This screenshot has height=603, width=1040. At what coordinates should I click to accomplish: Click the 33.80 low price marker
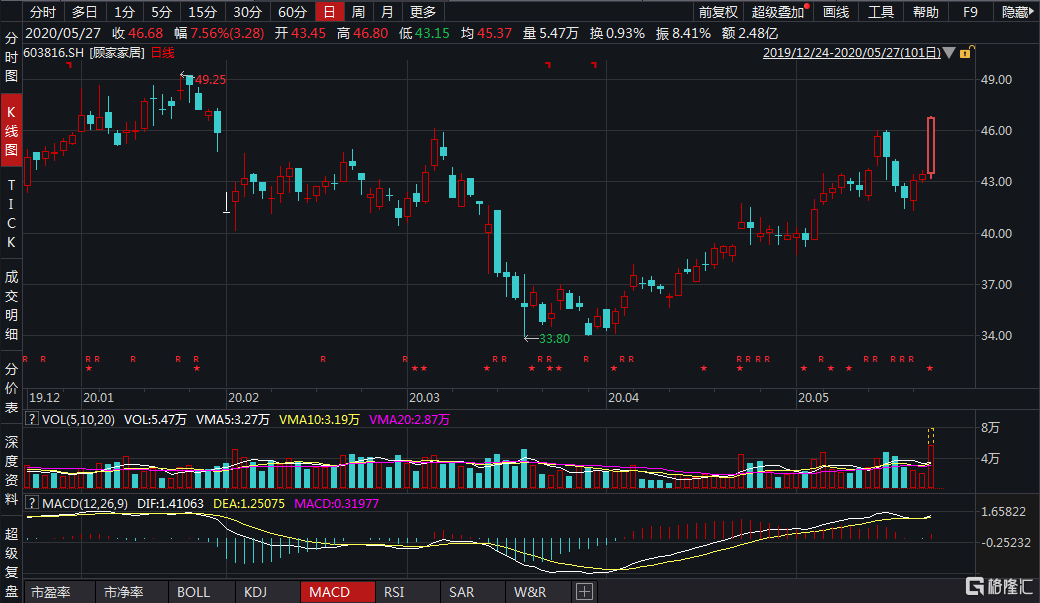point(553,339)
